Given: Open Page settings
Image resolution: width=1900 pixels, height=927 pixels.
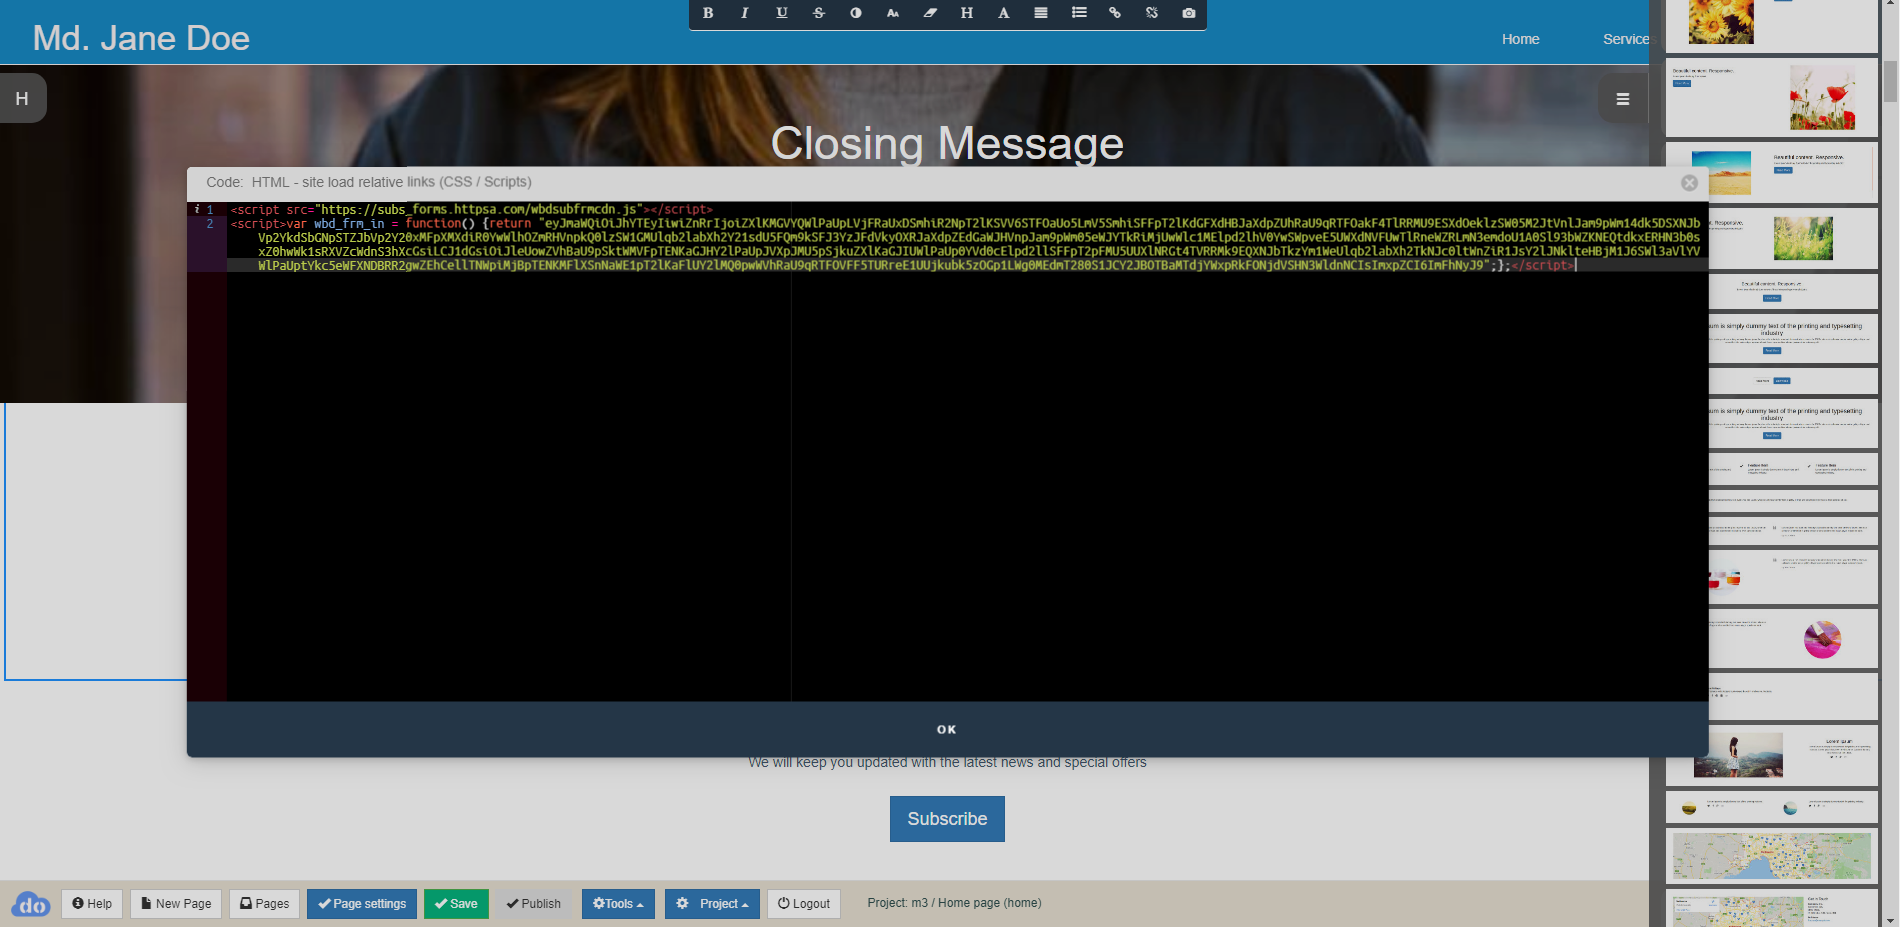Looking at the screenshot, I should click(362, 904).
